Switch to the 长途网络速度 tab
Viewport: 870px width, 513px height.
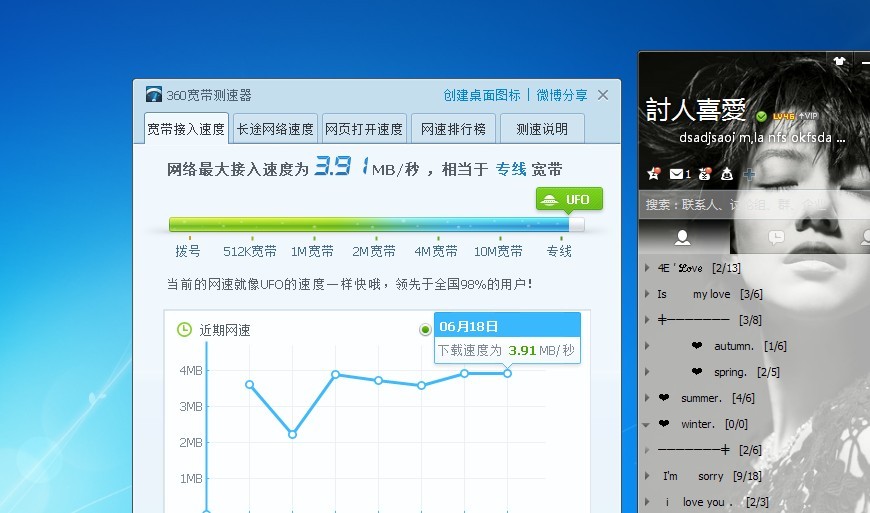point(275,129)
